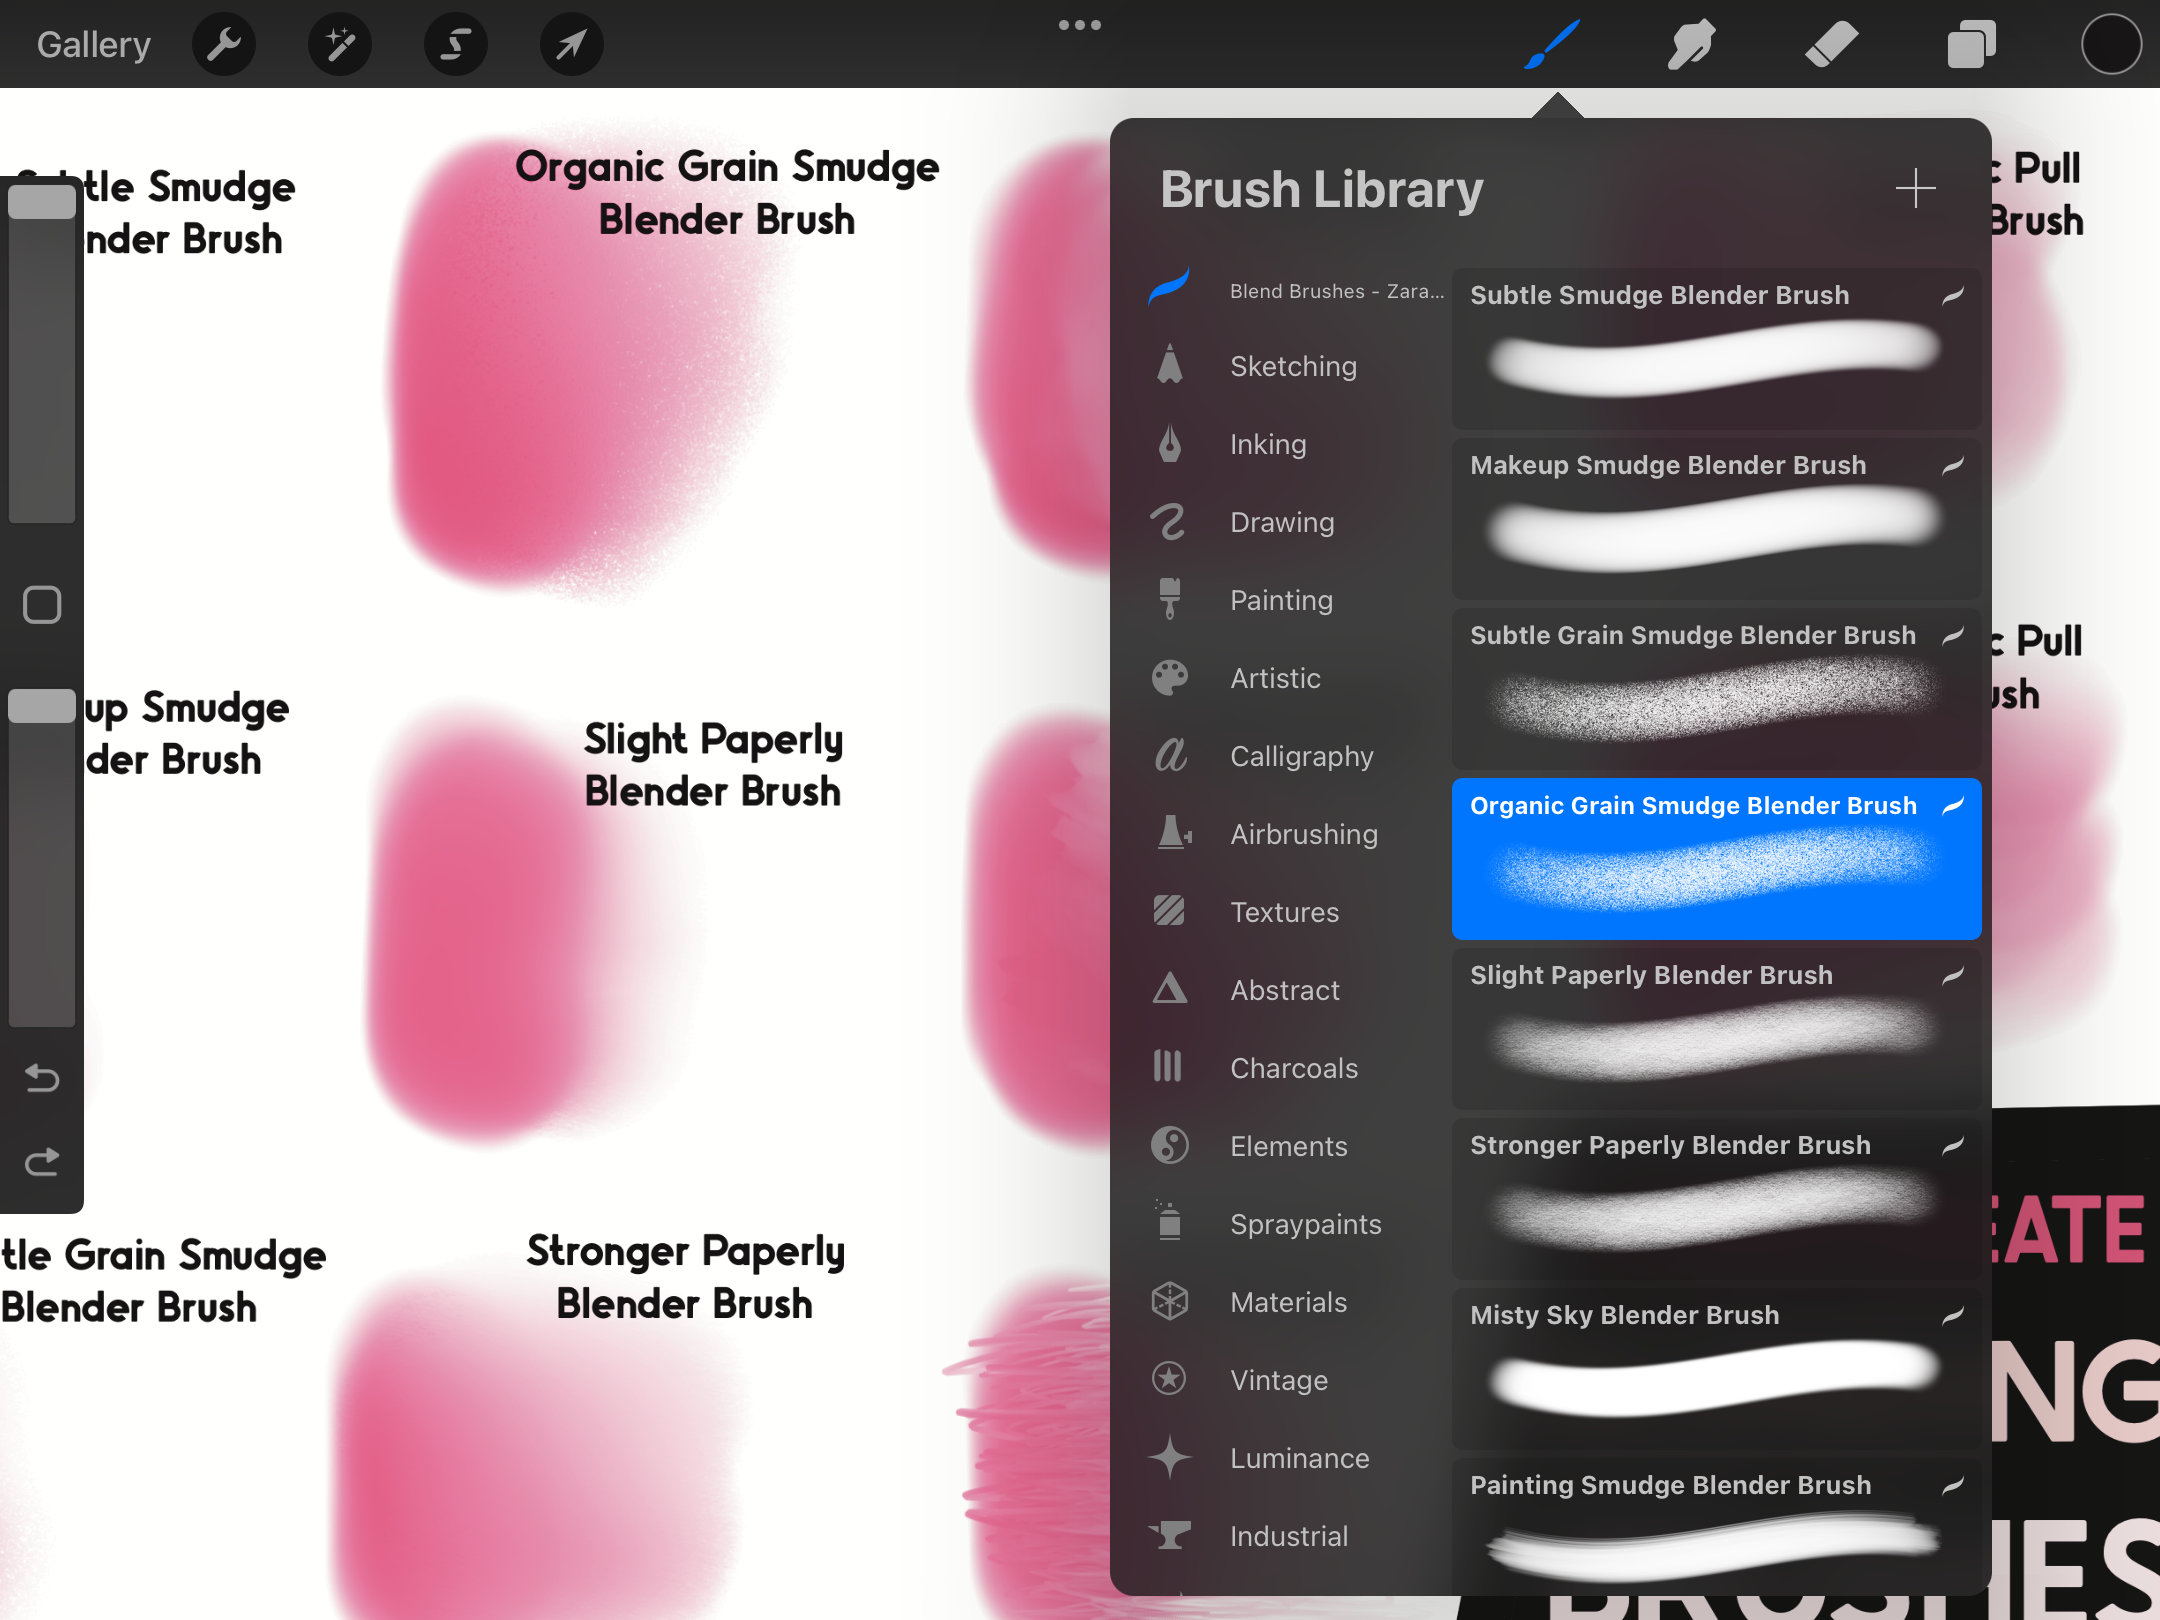Select the Slight Paperly Blender Brush
2160x1620 pixels.
pos(1716,1028)
